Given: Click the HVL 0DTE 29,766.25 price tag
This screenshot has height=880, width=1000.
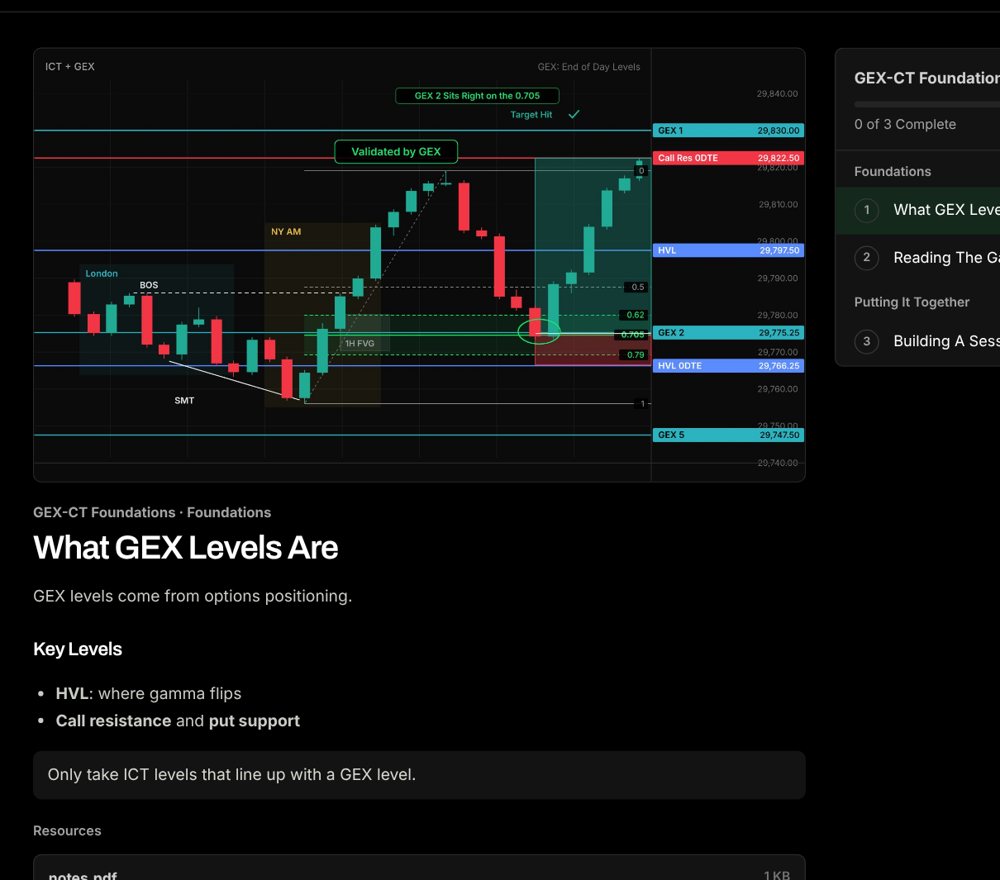Looking at the screenshot, I should [728, 365].
